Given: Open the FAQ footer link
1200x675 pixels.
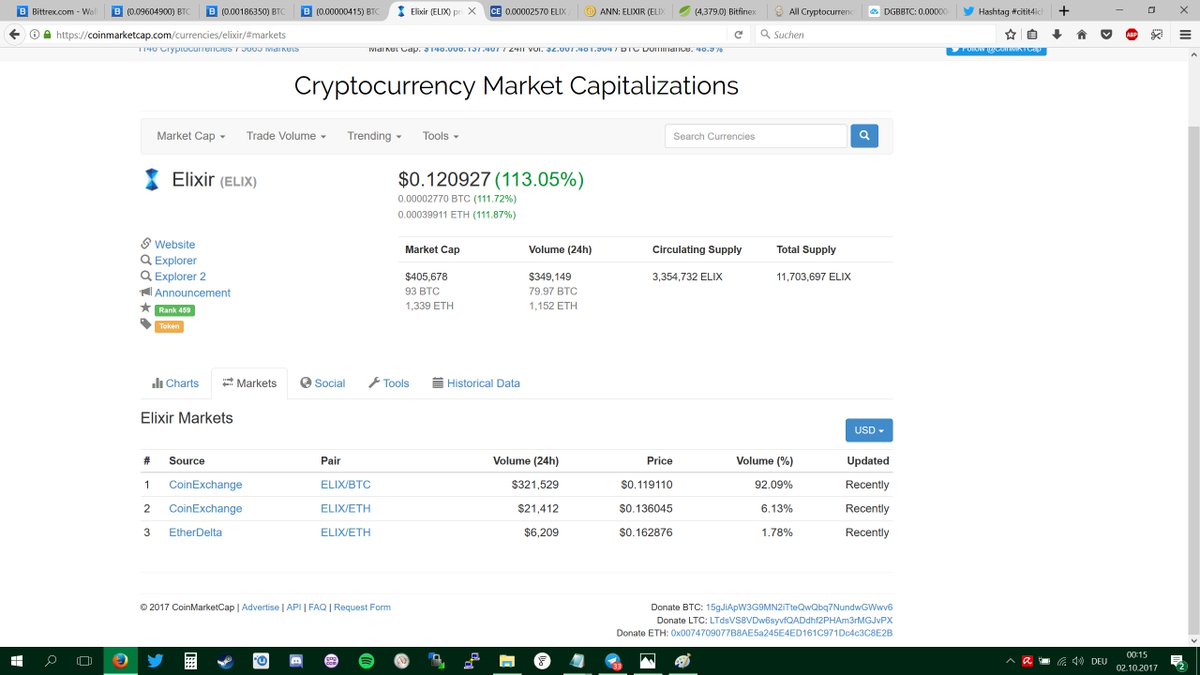Looking at the screenshot, I should (x=317, y=607).
